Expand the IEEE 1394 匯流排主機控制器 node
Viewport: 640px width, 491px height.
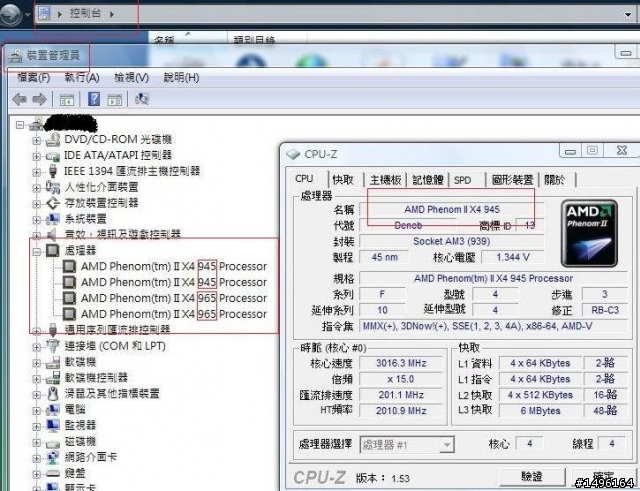(x=36, y=172)
